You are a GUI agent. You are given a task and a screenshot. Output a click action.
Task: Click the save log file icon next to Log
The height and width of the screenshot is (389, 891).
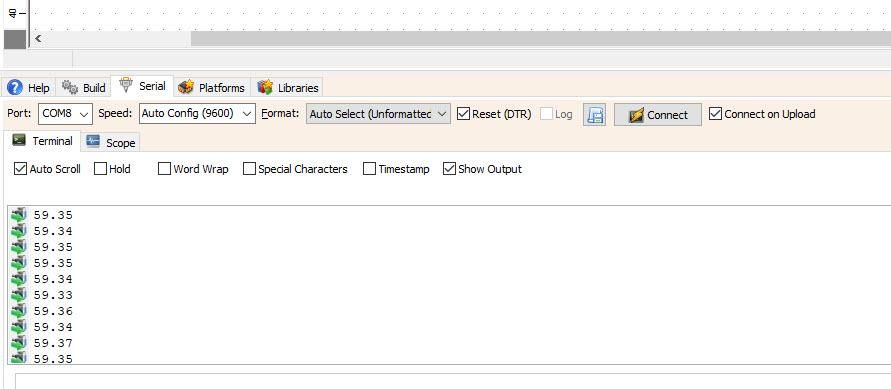point(594,114)
